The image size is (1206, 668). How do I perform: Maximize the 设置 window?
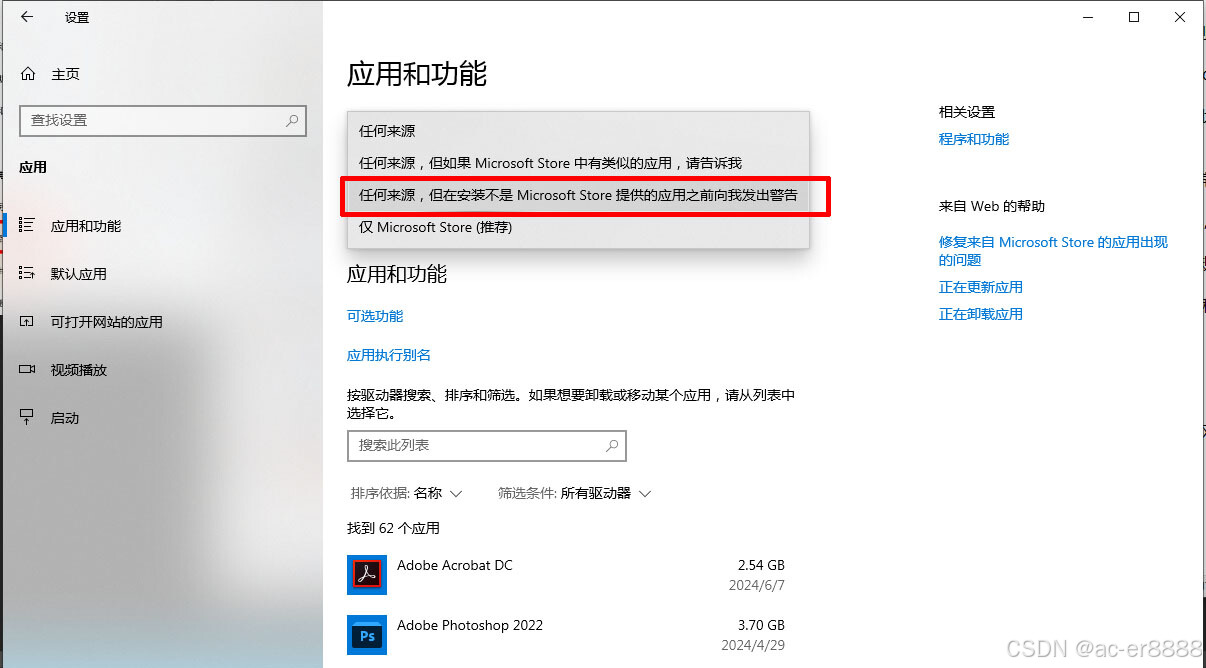click(x=1134, y=17)
